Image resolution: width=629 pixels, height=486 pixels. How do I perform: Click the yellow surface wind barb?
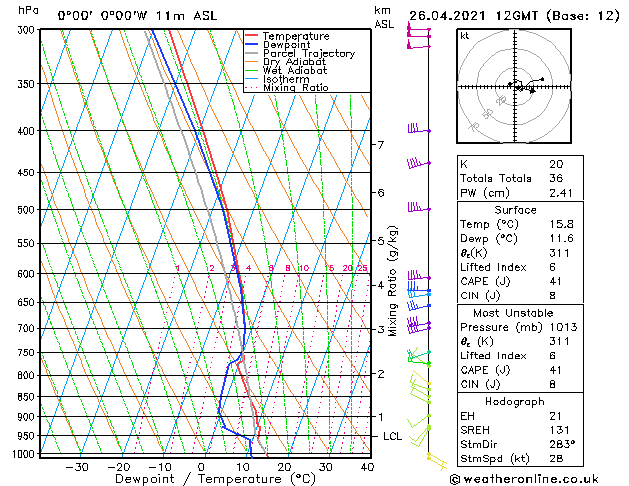pyautogui.click(x=435, y=459)
